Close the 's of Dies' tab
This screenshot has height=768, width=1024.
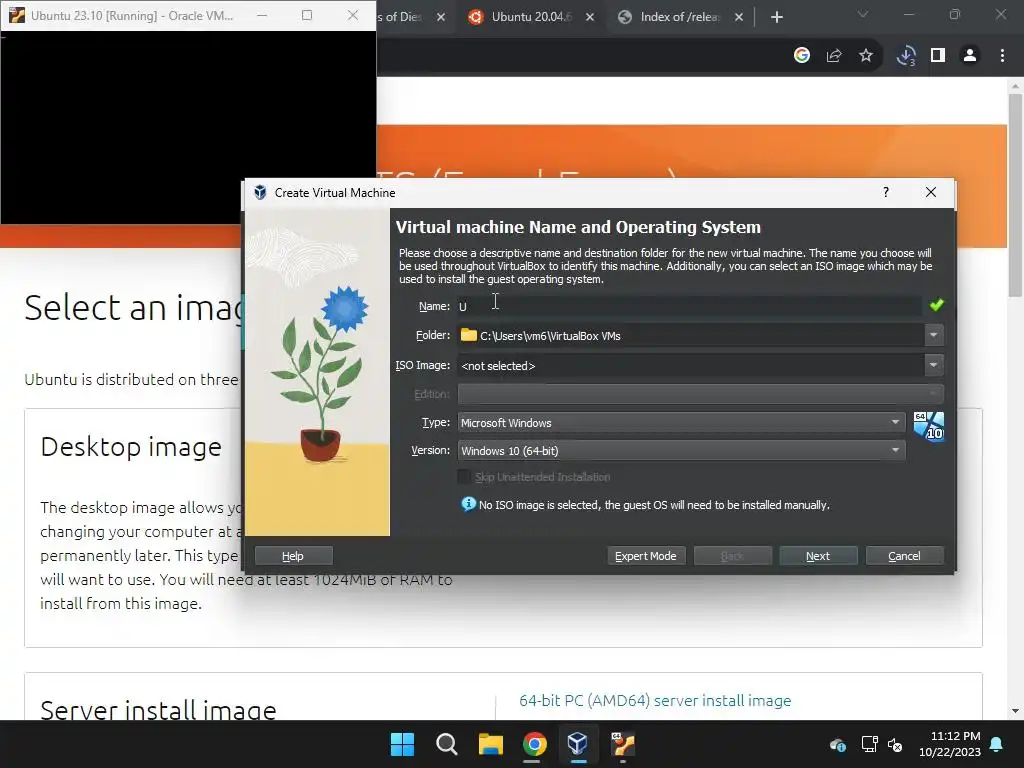tap(441, 17)
